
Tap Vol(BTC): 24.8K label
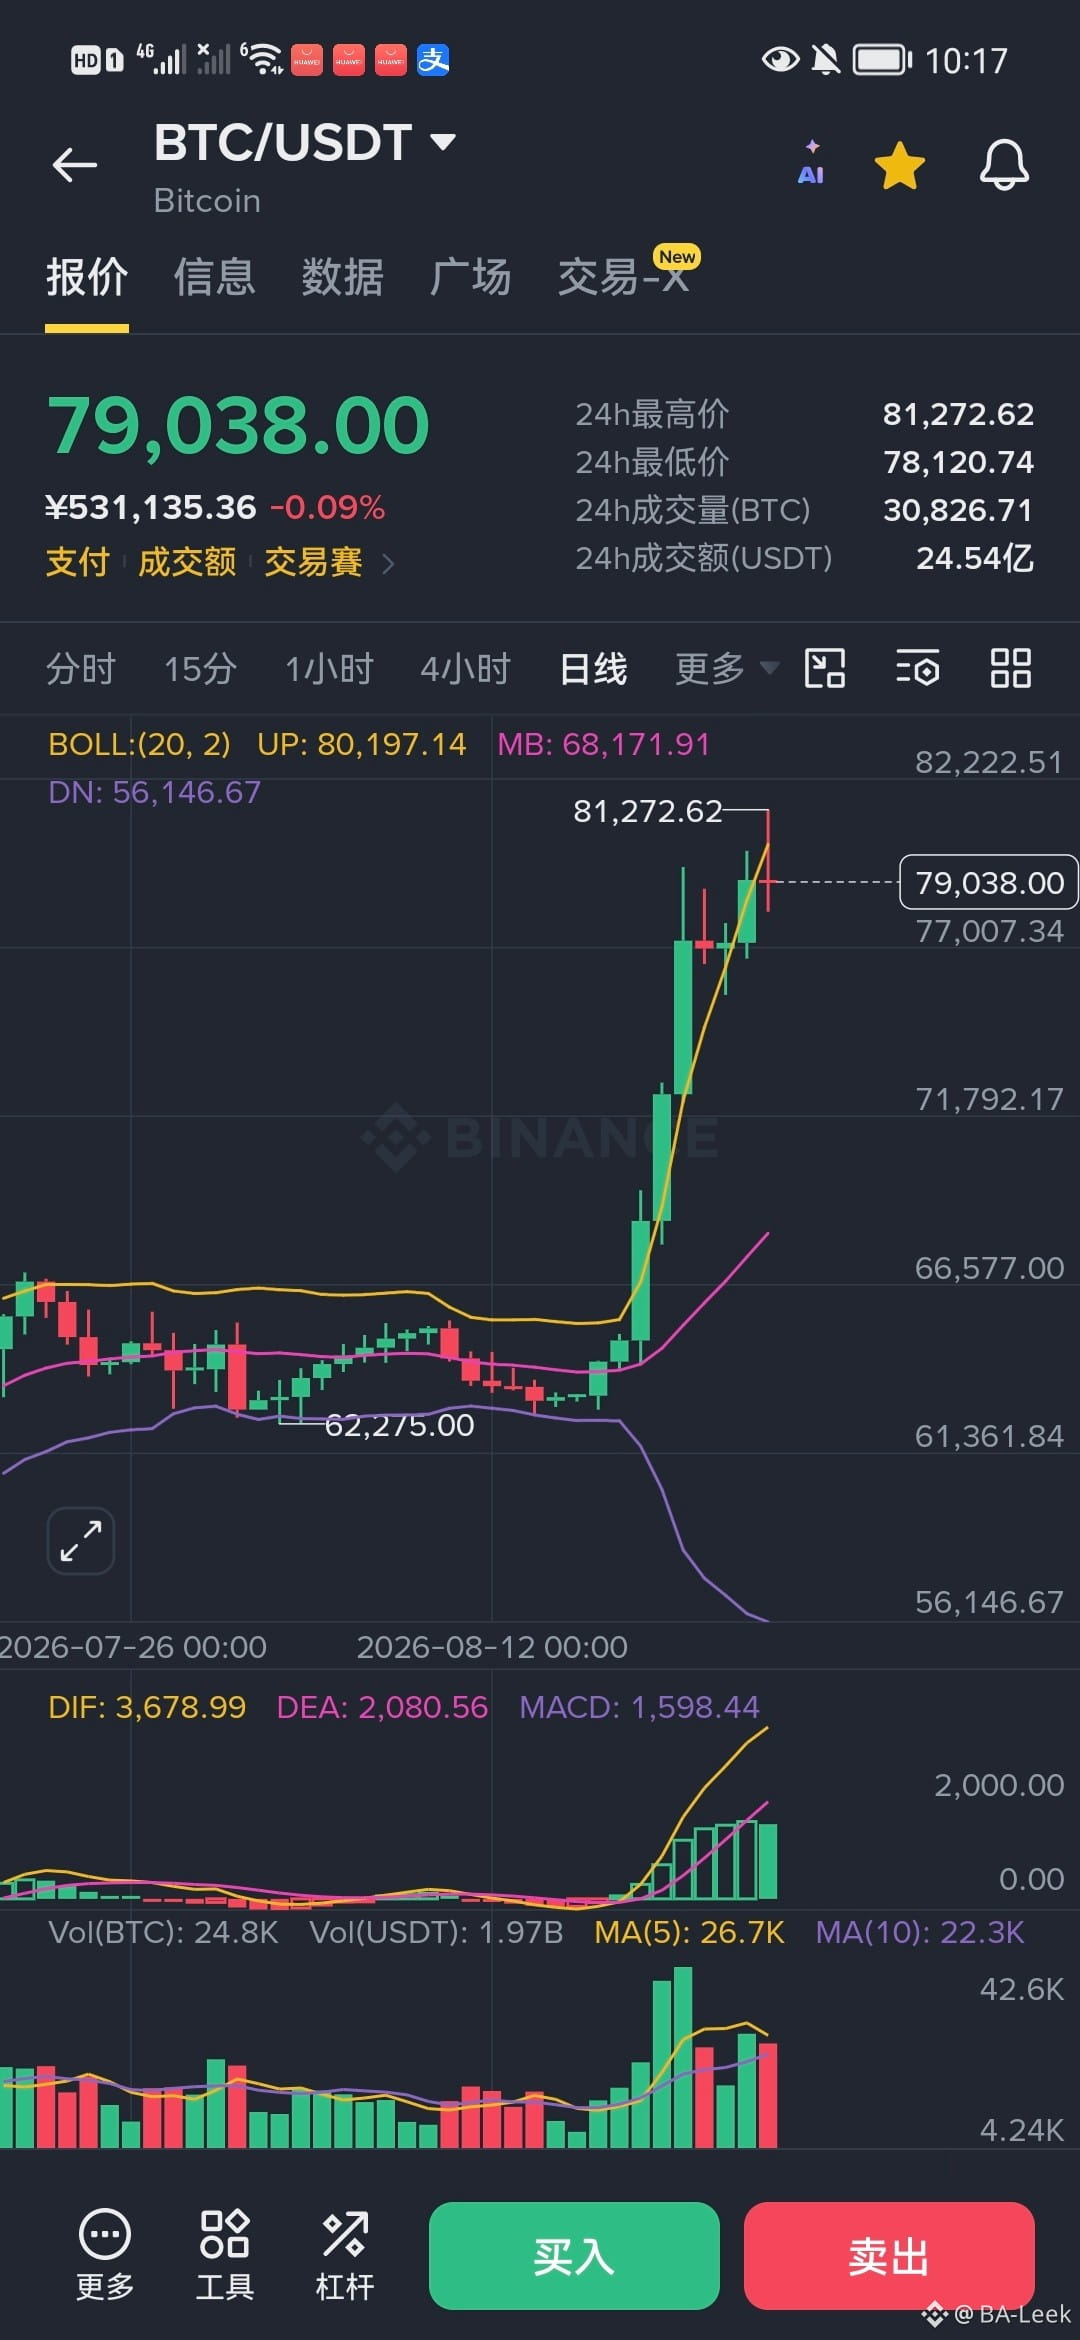[163, 1932]
